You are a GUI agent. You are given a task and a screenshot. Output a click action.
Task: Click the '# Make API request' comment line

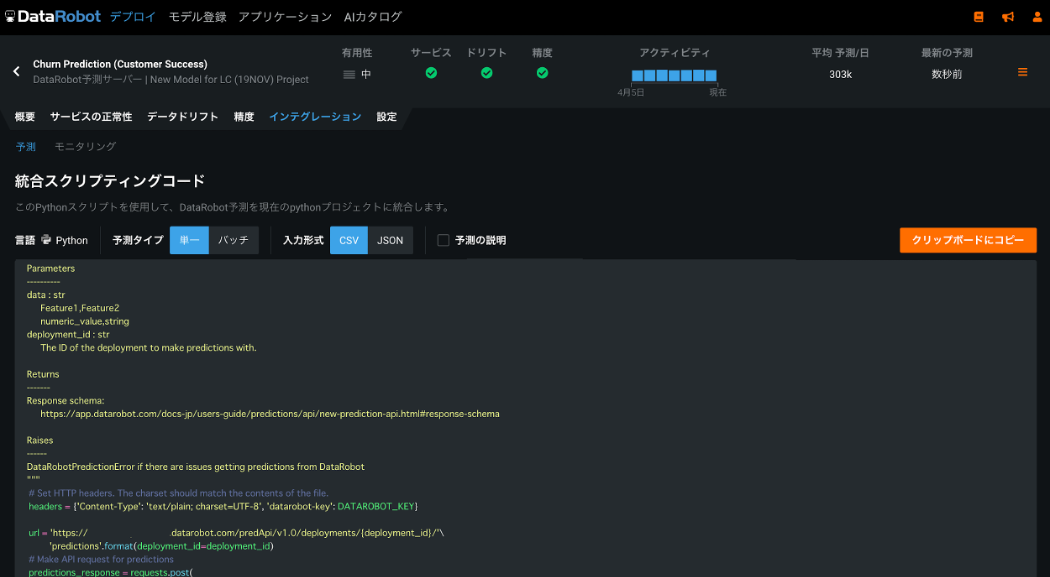pyautogui.click(x=101, y=559)
